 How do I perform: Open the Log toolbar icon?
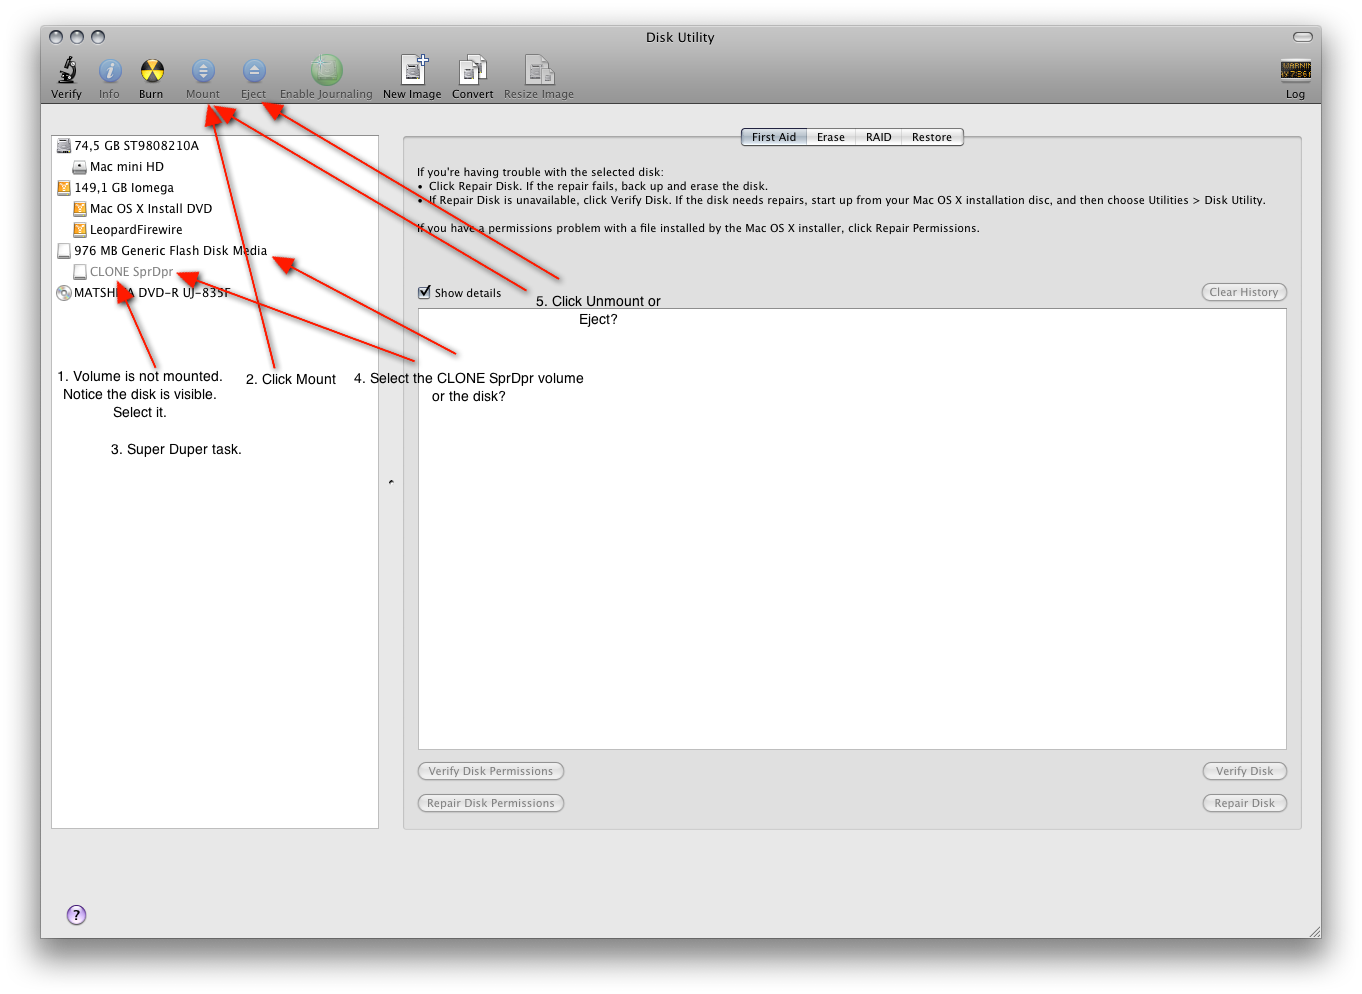[1295, 70]
